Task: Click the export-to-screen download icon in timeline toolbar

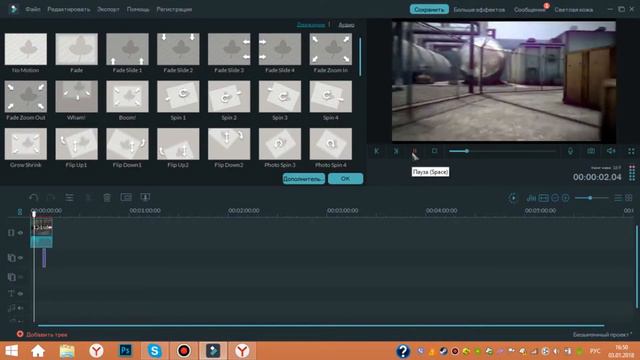Action: (x=145, y=198)
